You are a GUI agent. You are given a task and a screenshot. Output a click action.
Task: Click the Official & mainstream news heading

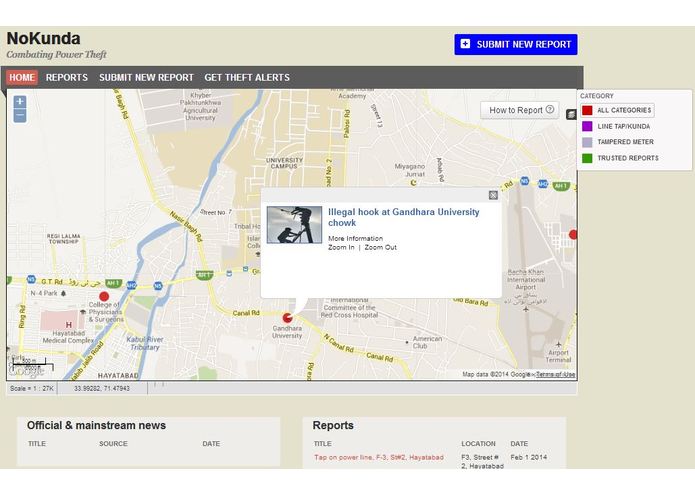pos(96,425)
